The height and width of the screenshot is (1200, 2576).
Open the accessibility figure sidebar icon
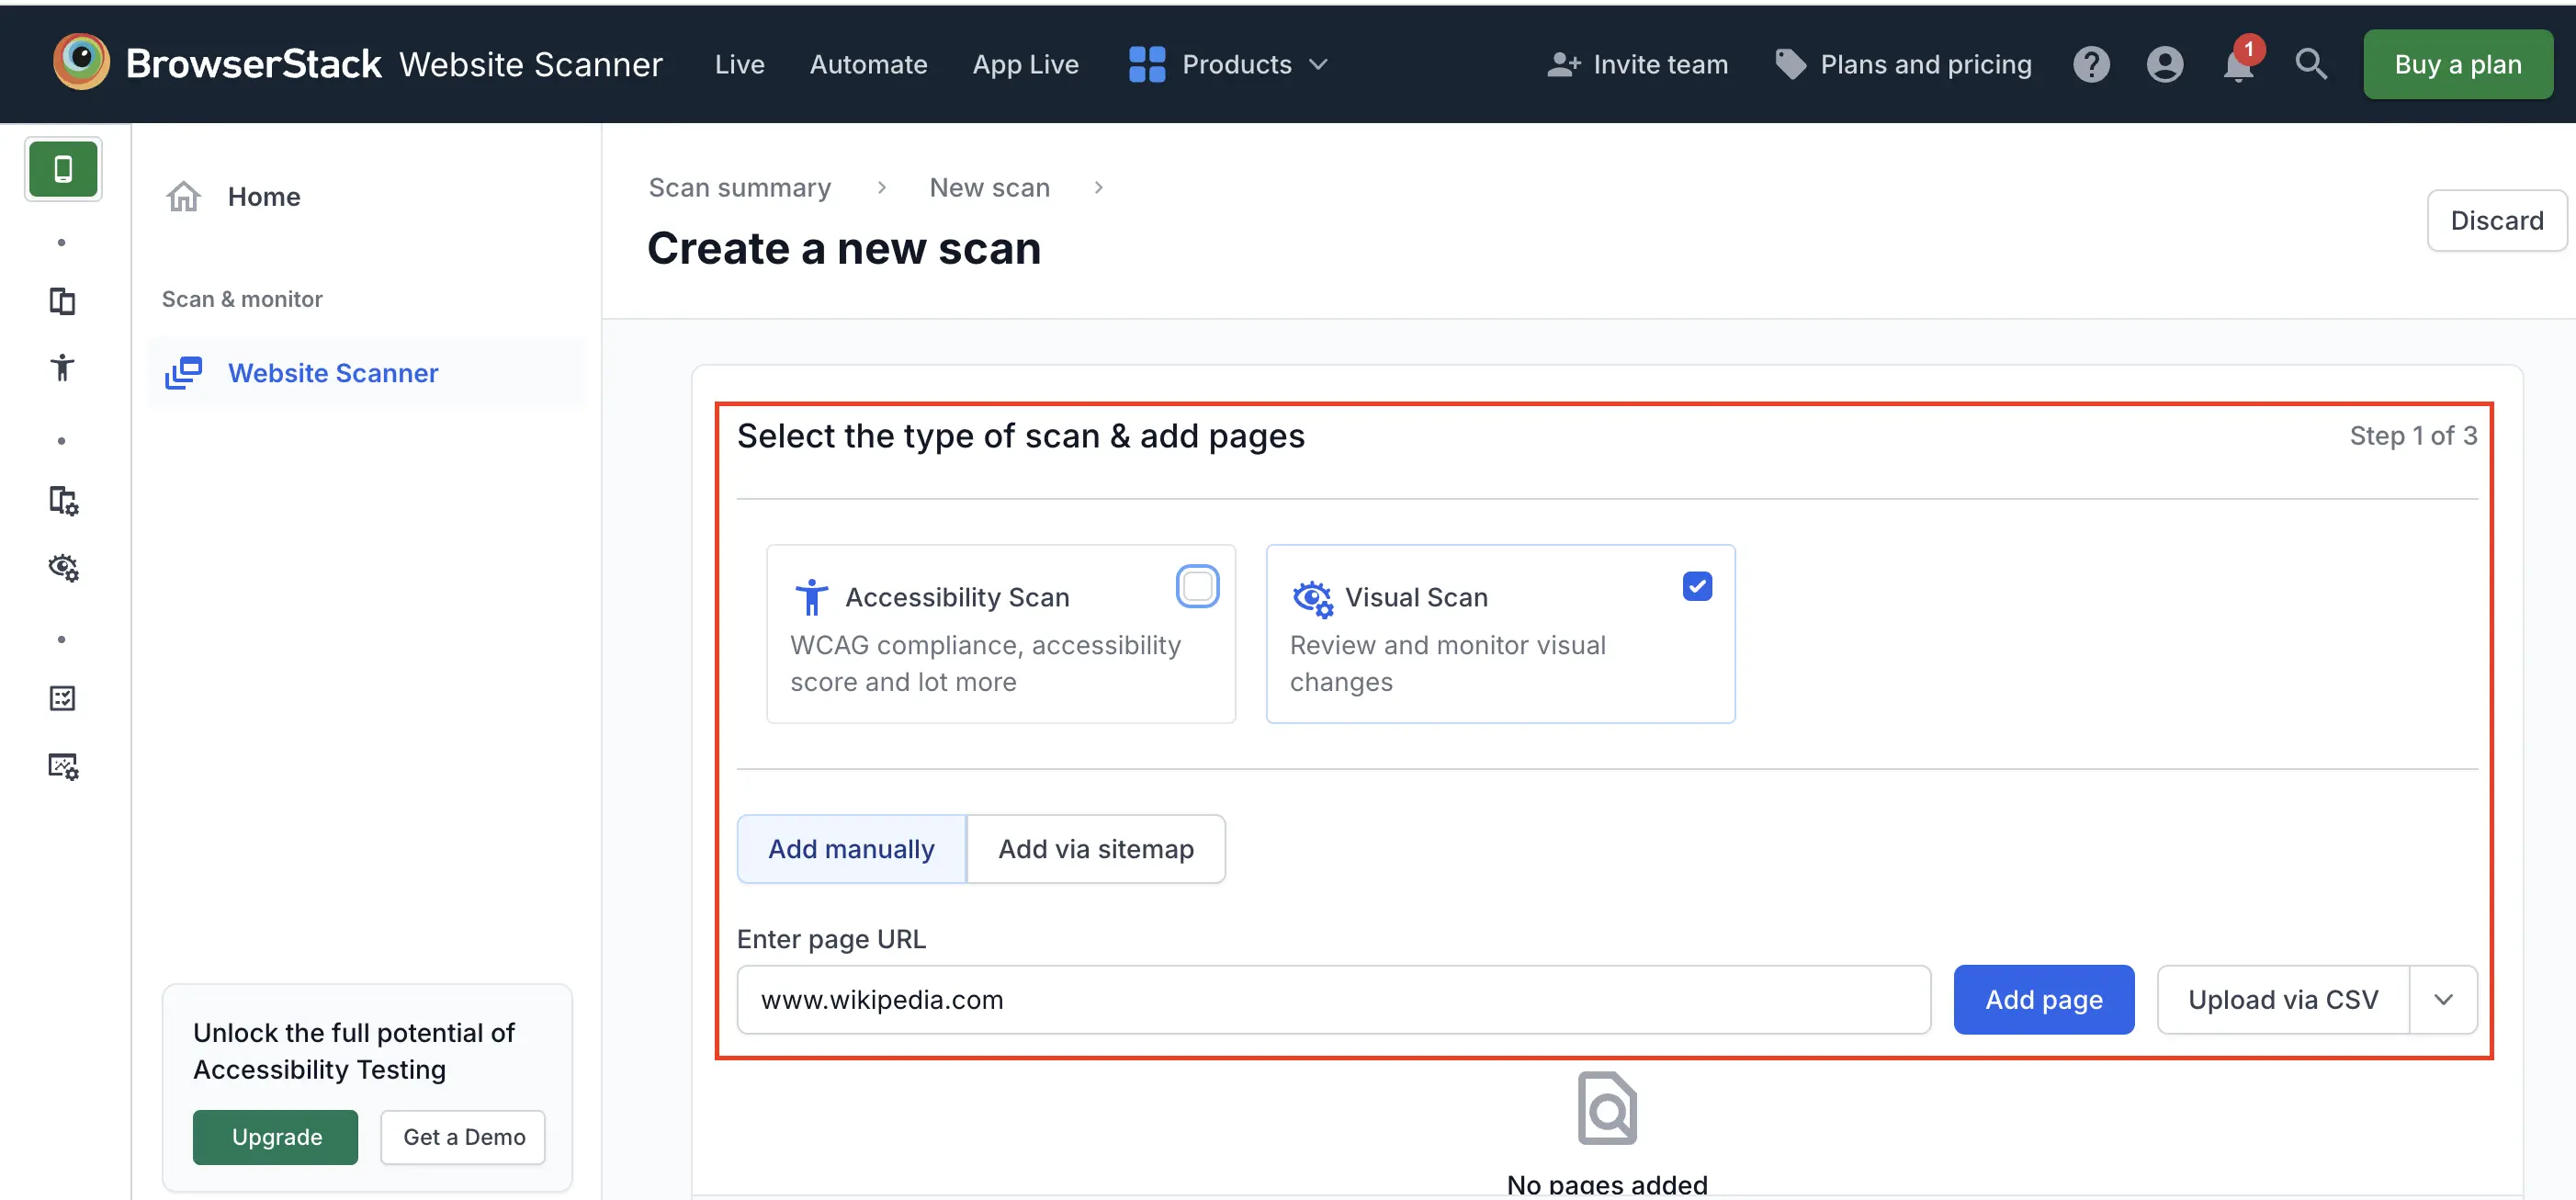62,368
